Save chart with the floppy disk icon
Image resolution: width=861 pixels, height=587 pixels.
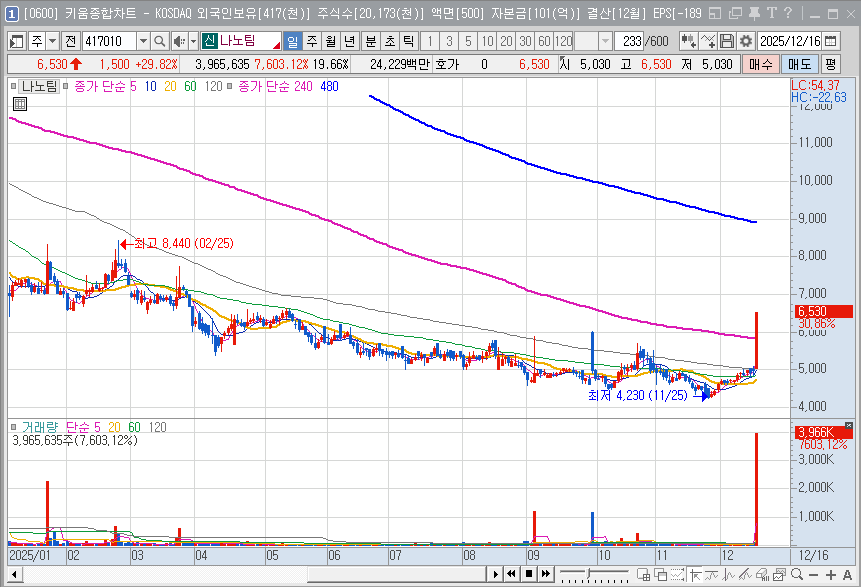click(x=726, y=41)
